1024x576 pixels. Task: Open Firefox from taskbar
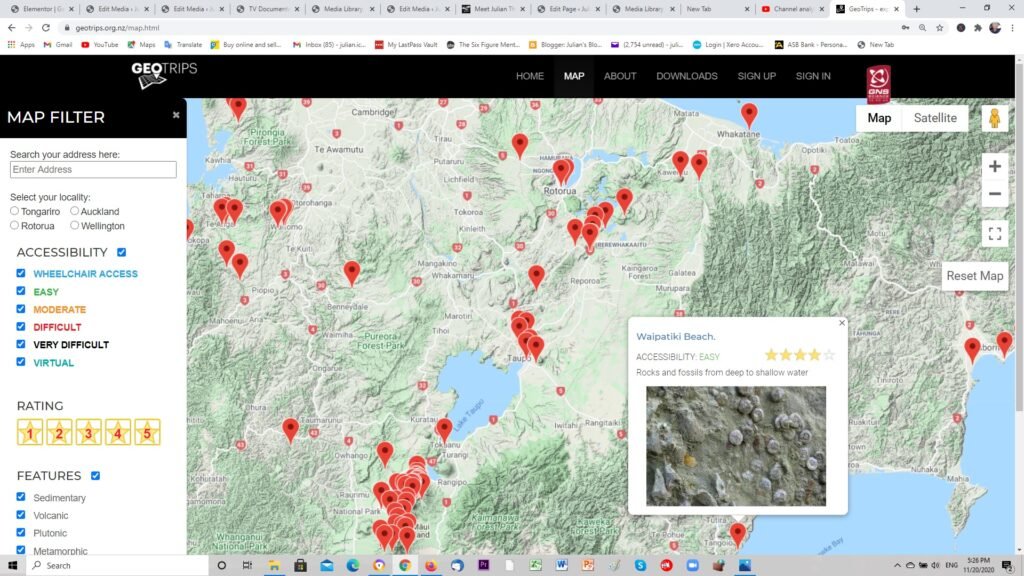[431, 566]
